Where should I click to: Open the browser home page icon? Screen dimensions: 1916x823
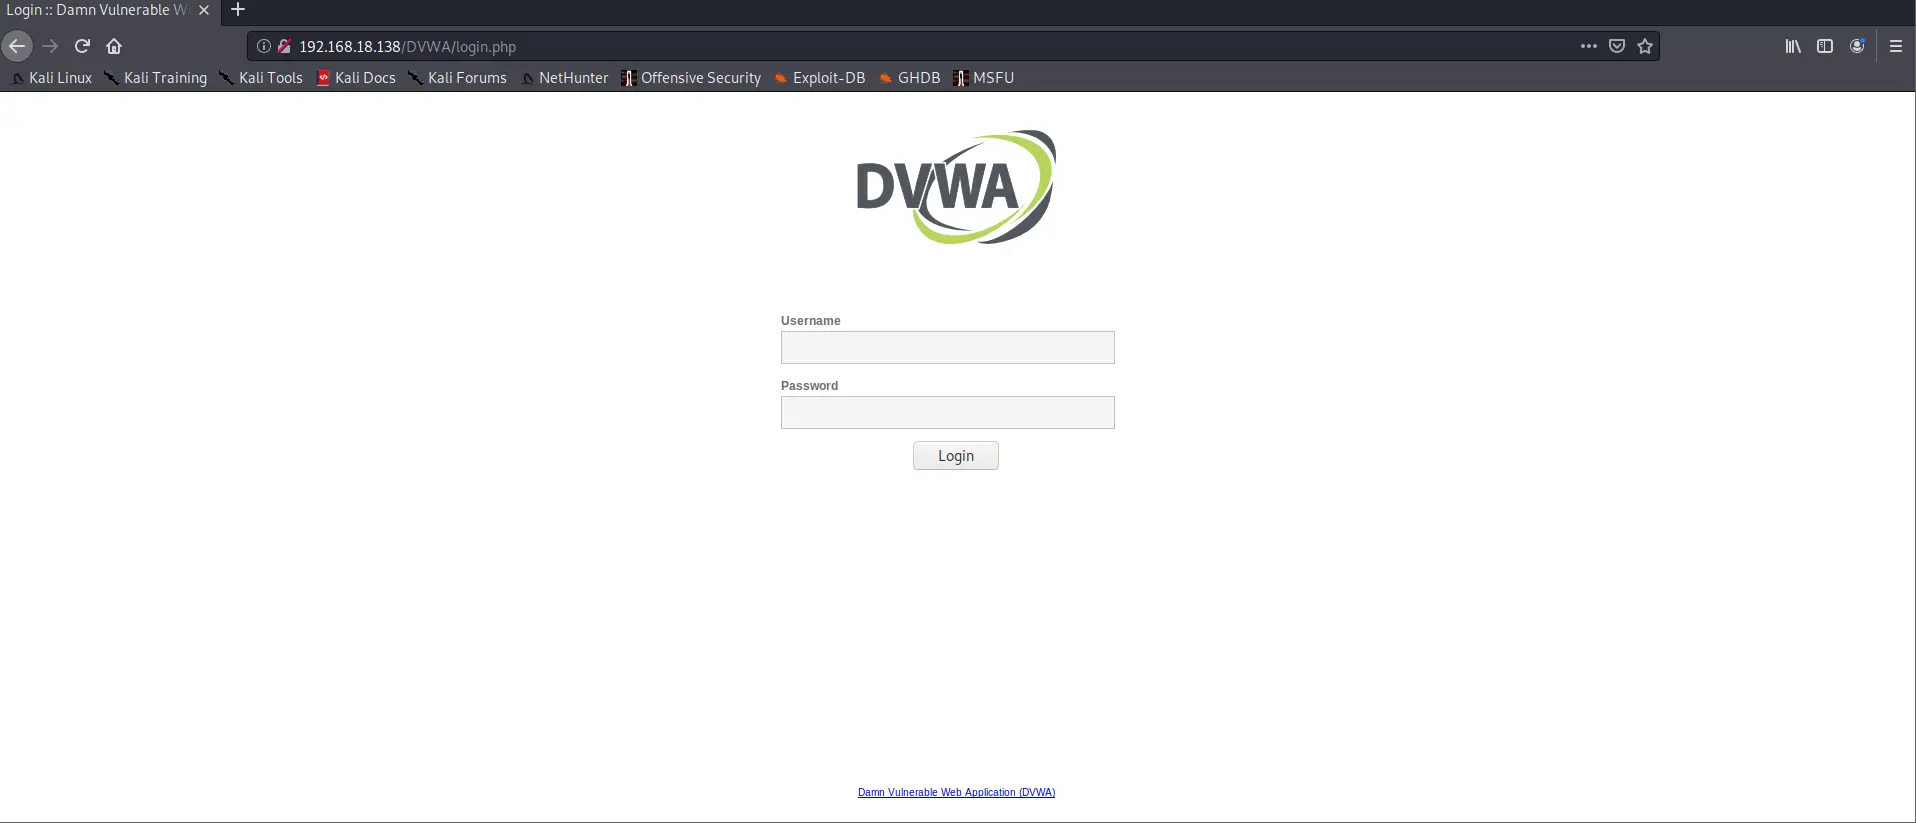point(114,46)
